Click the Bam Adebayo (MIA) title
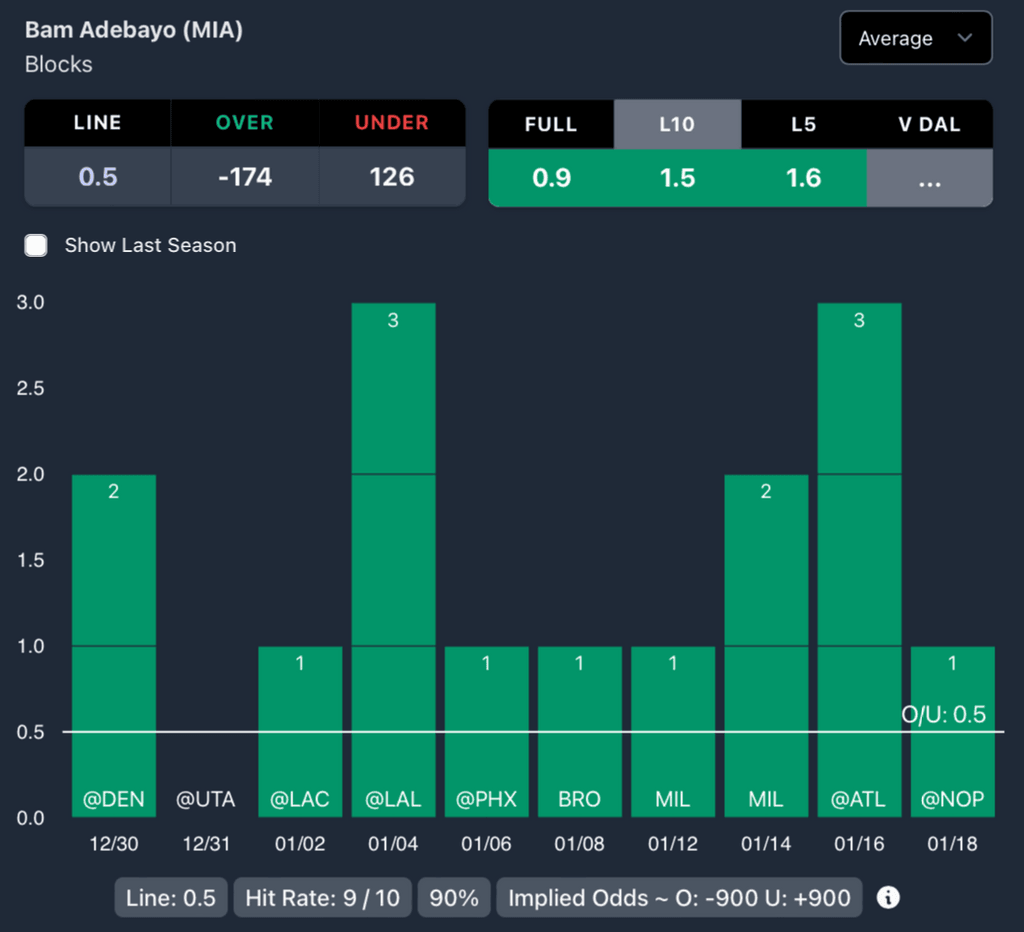This screenshot has width=1024, height=932. [134, 30]
